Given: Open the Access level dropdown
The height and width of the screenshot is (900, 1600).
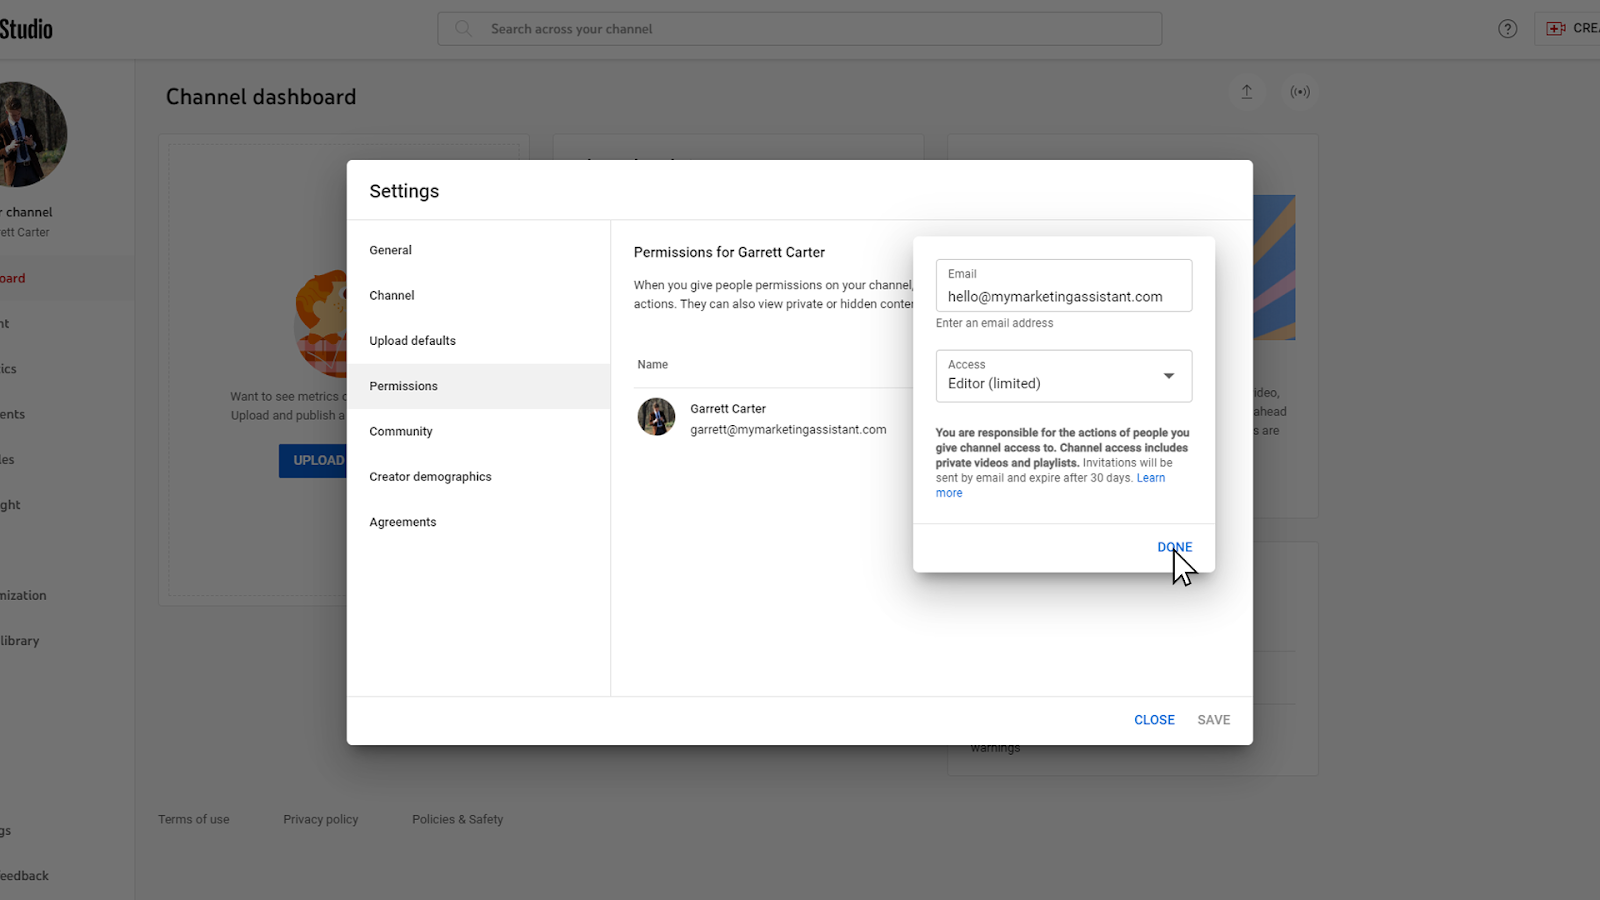Looking at the screenshot, I should (1167, 375).
